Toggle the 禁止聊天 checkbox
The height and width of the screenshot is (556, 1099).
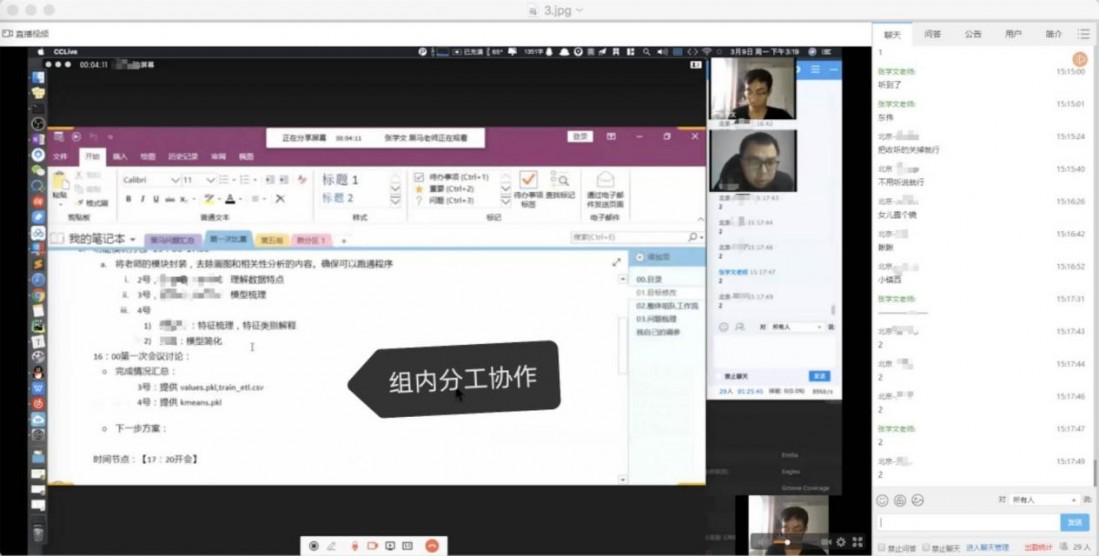tap(925, 548)
